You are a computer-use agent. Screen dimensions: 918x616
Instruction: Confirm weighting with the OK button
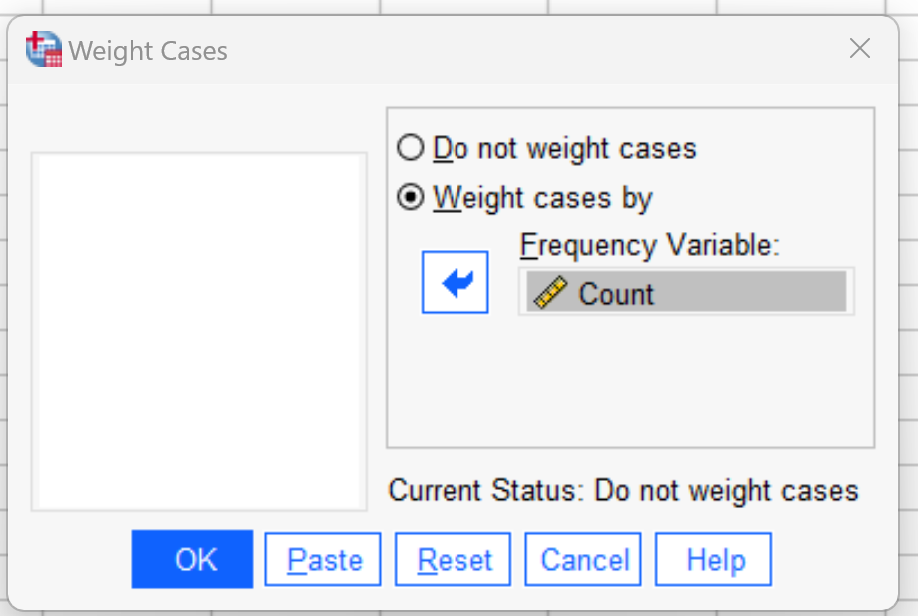[193, 559]
